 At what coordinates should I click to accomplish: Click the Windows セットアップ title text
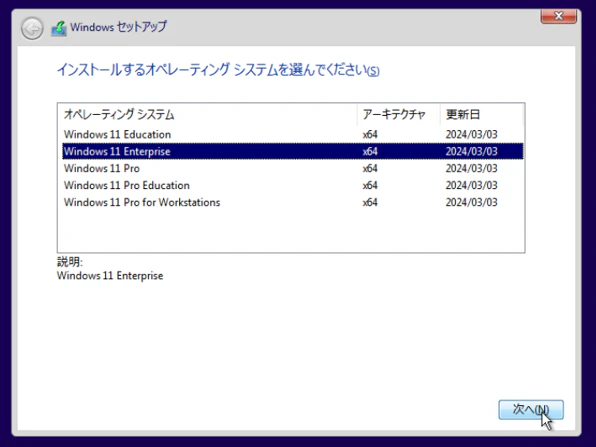(x=118, y=27)
